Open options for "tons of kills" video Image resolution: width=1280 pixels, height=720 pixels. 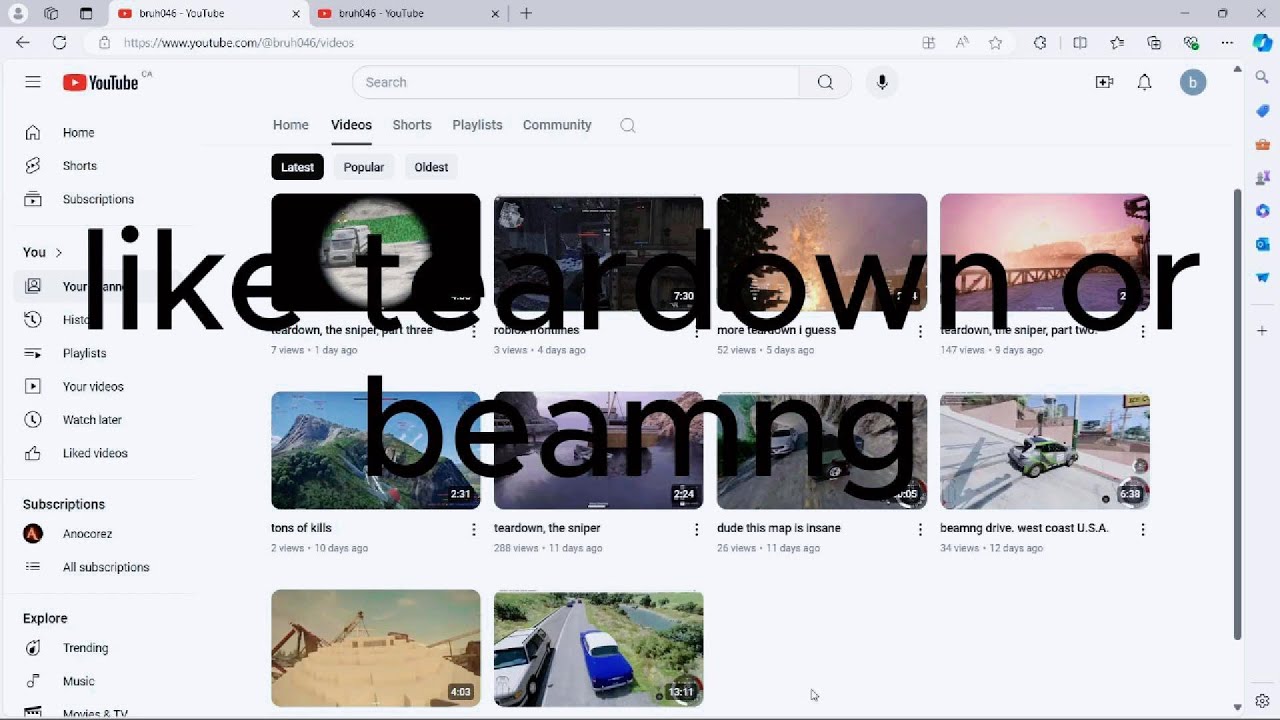pos(474,529)
